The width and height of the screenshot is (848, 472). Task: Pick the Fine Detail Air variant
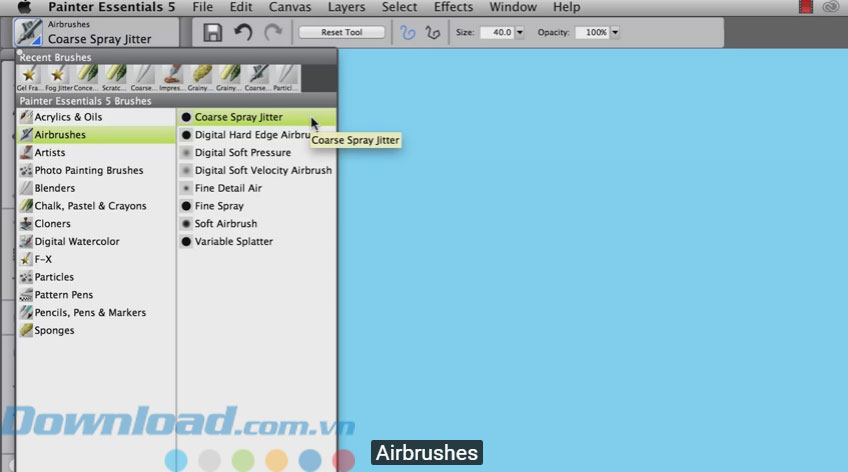click(256, 188)
